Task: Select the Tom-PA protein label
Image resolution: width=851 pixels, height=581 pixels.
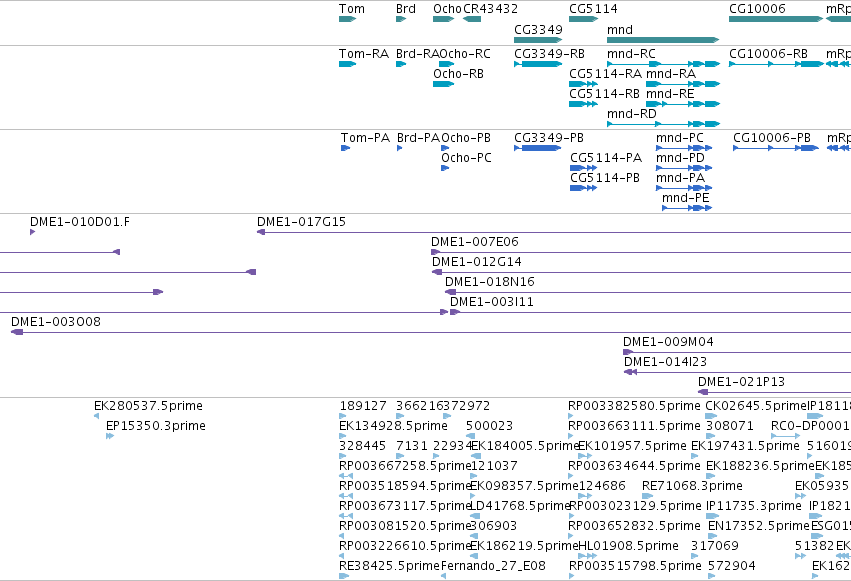Action: [365, 138]
